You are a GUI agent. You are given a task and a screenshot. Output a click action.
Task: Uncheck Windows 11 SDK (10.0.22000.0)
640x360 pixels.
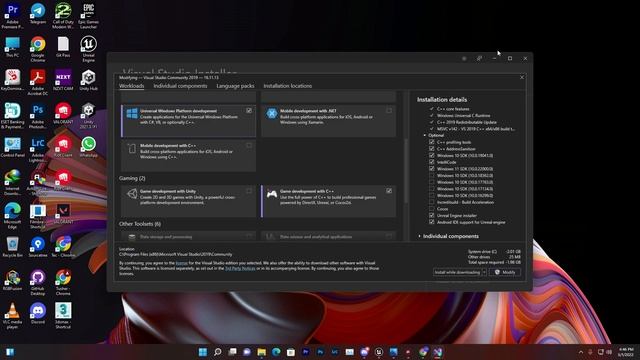pyautogui.click(x=432, y=169)
